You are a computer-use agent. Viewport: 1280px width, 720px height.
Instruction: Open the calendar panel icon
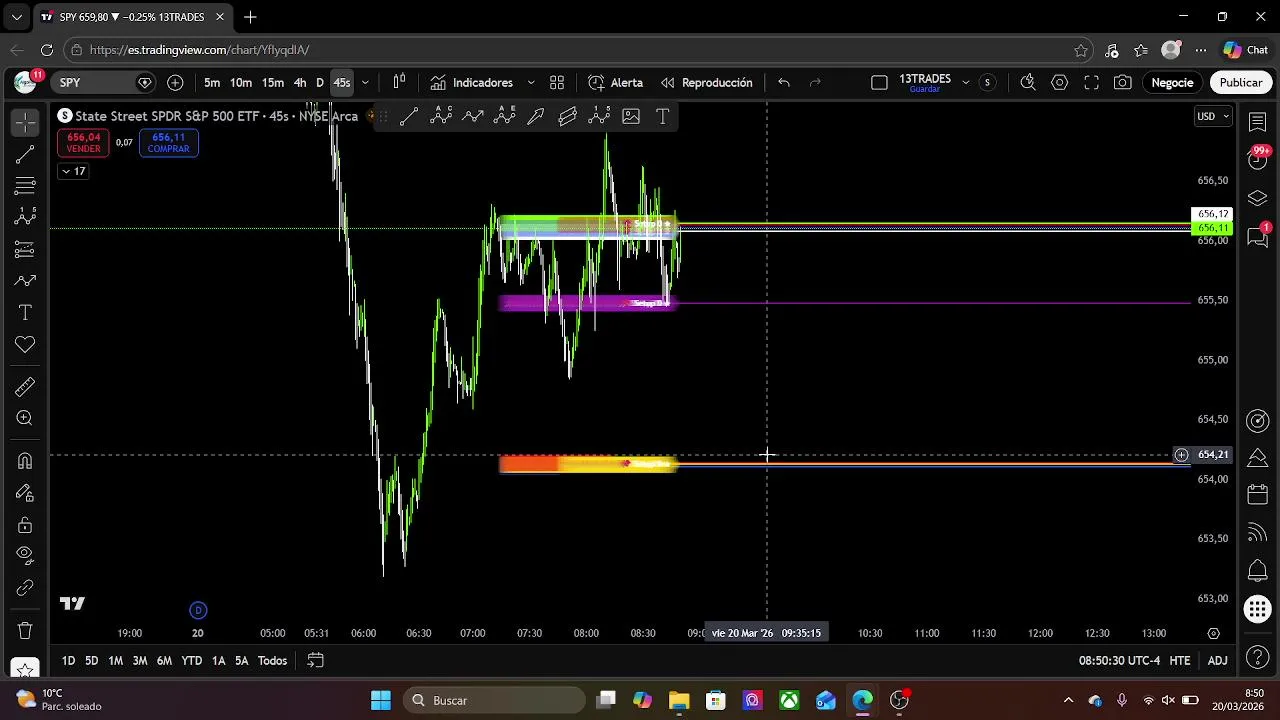tap(1258, 495)
